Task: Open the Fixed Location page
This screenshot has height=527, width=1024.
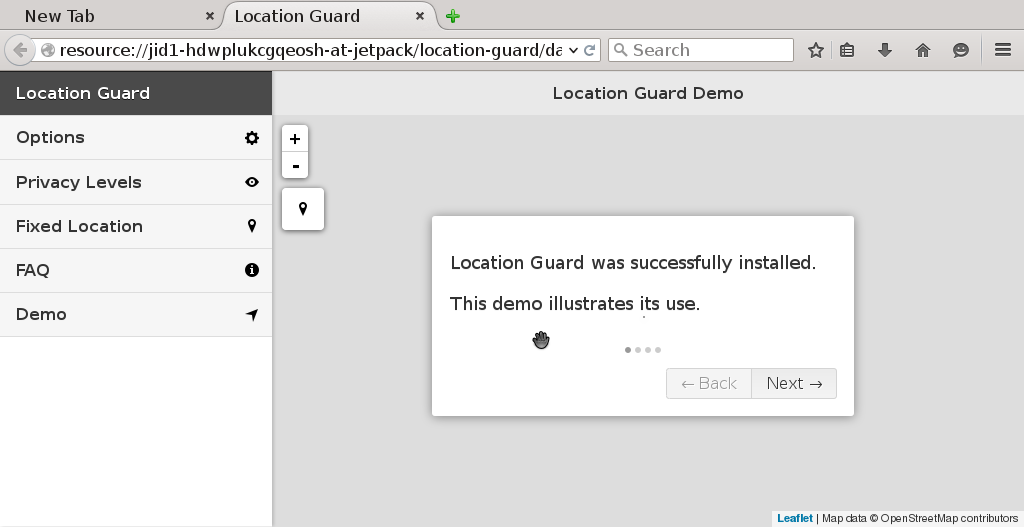Action: [x=136, y=227]
